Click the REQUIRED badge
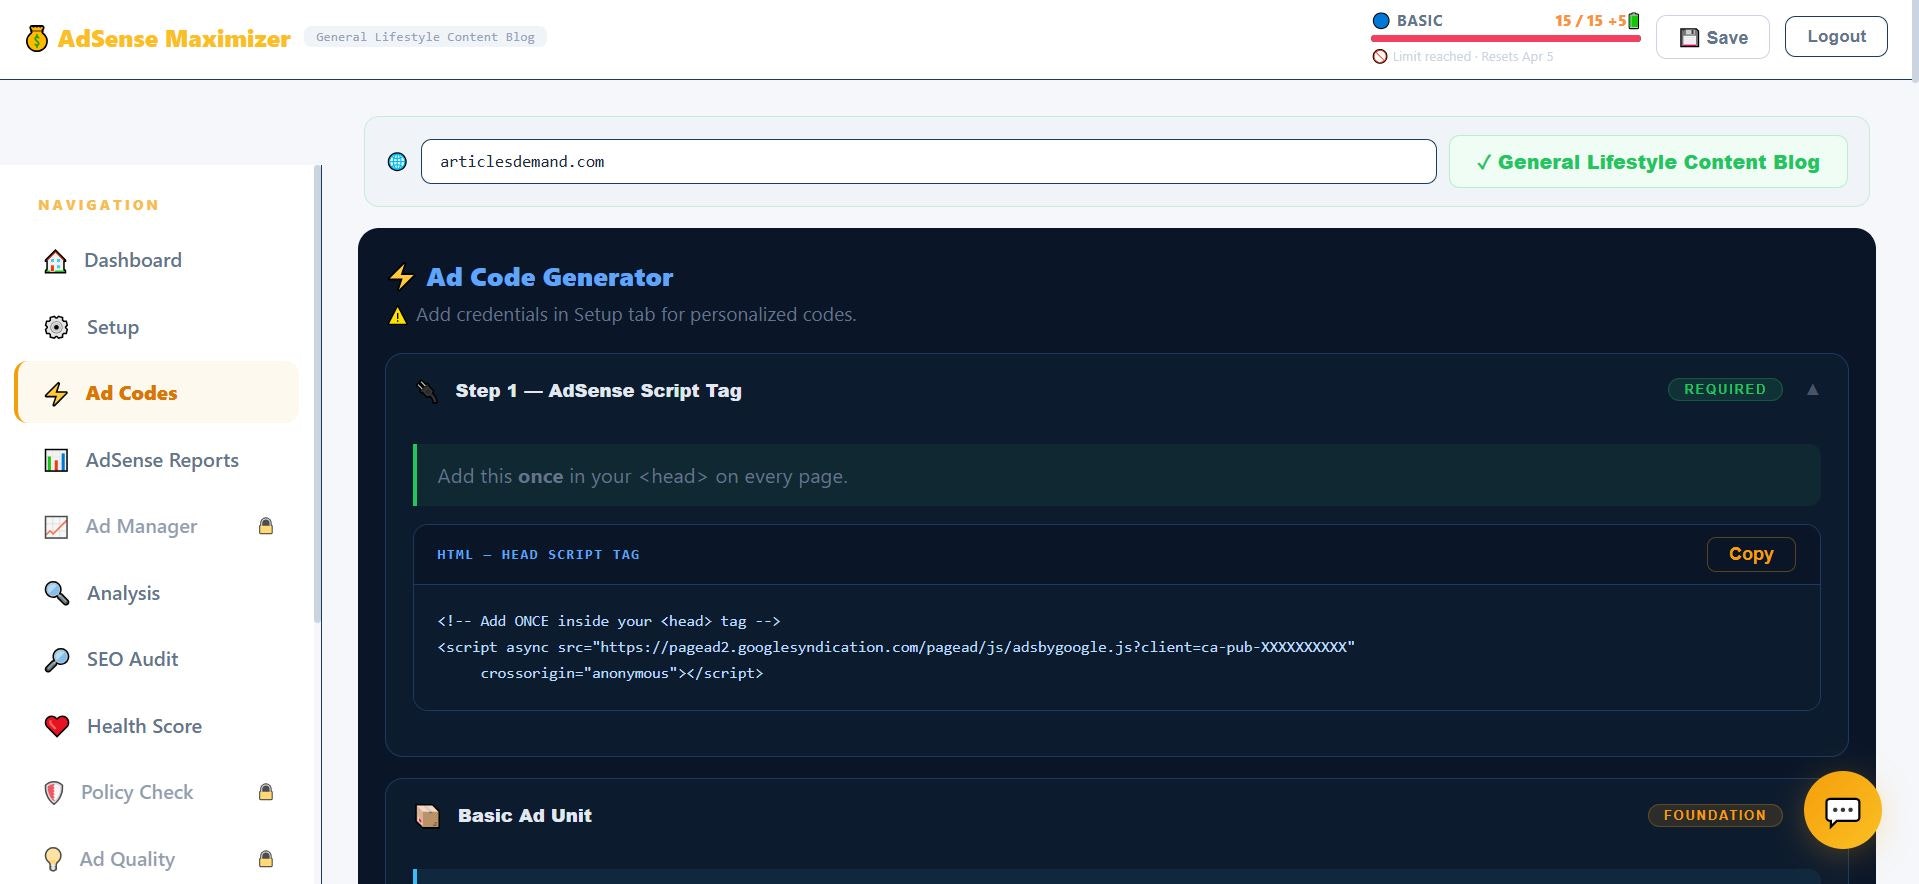This screenshot has height=884, width=1919. click(1724, 390)
